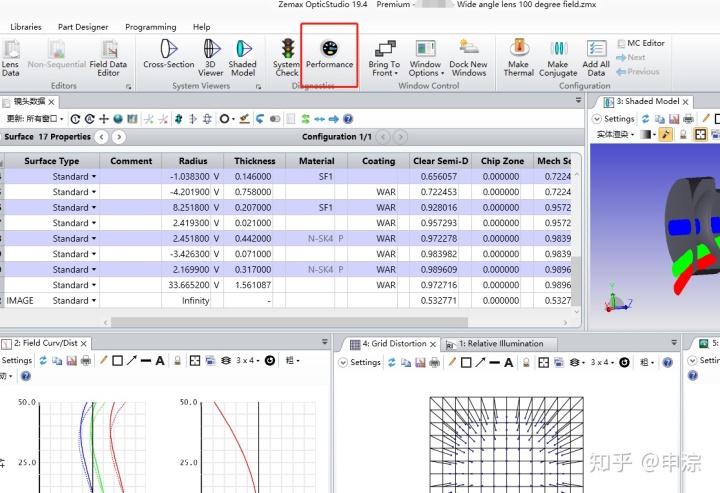Go to previous surface in Surface 17 Properties
Viewport: 720px width, 493px height.
[101, 137]
